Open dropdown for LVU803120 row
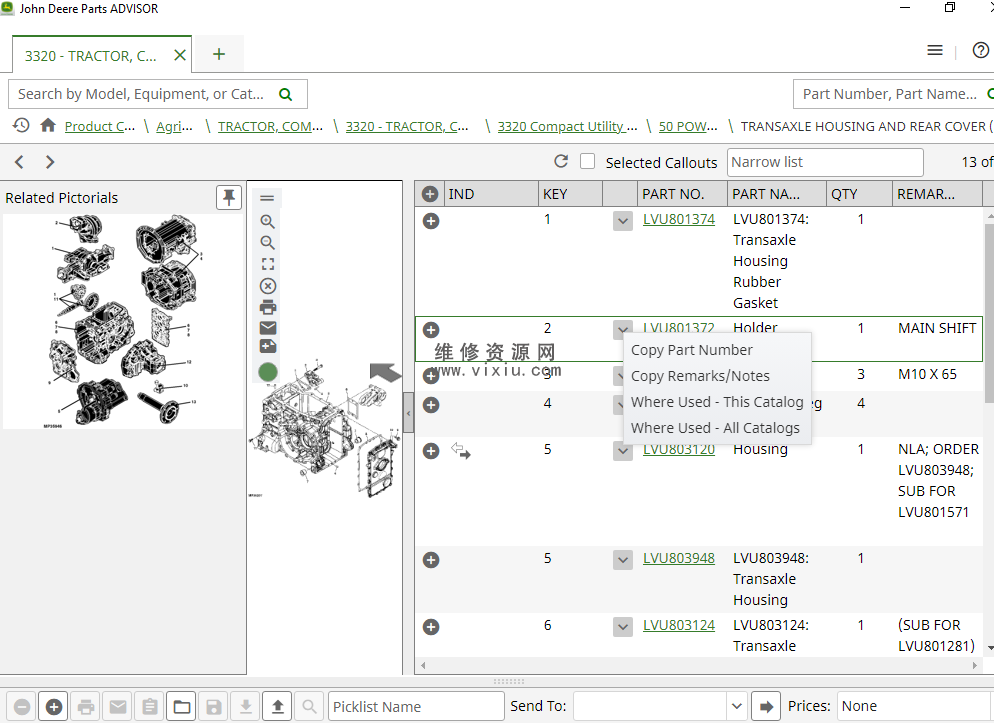Screen dimensions: 994x723 pyautogui.click(x=623, y=451)
